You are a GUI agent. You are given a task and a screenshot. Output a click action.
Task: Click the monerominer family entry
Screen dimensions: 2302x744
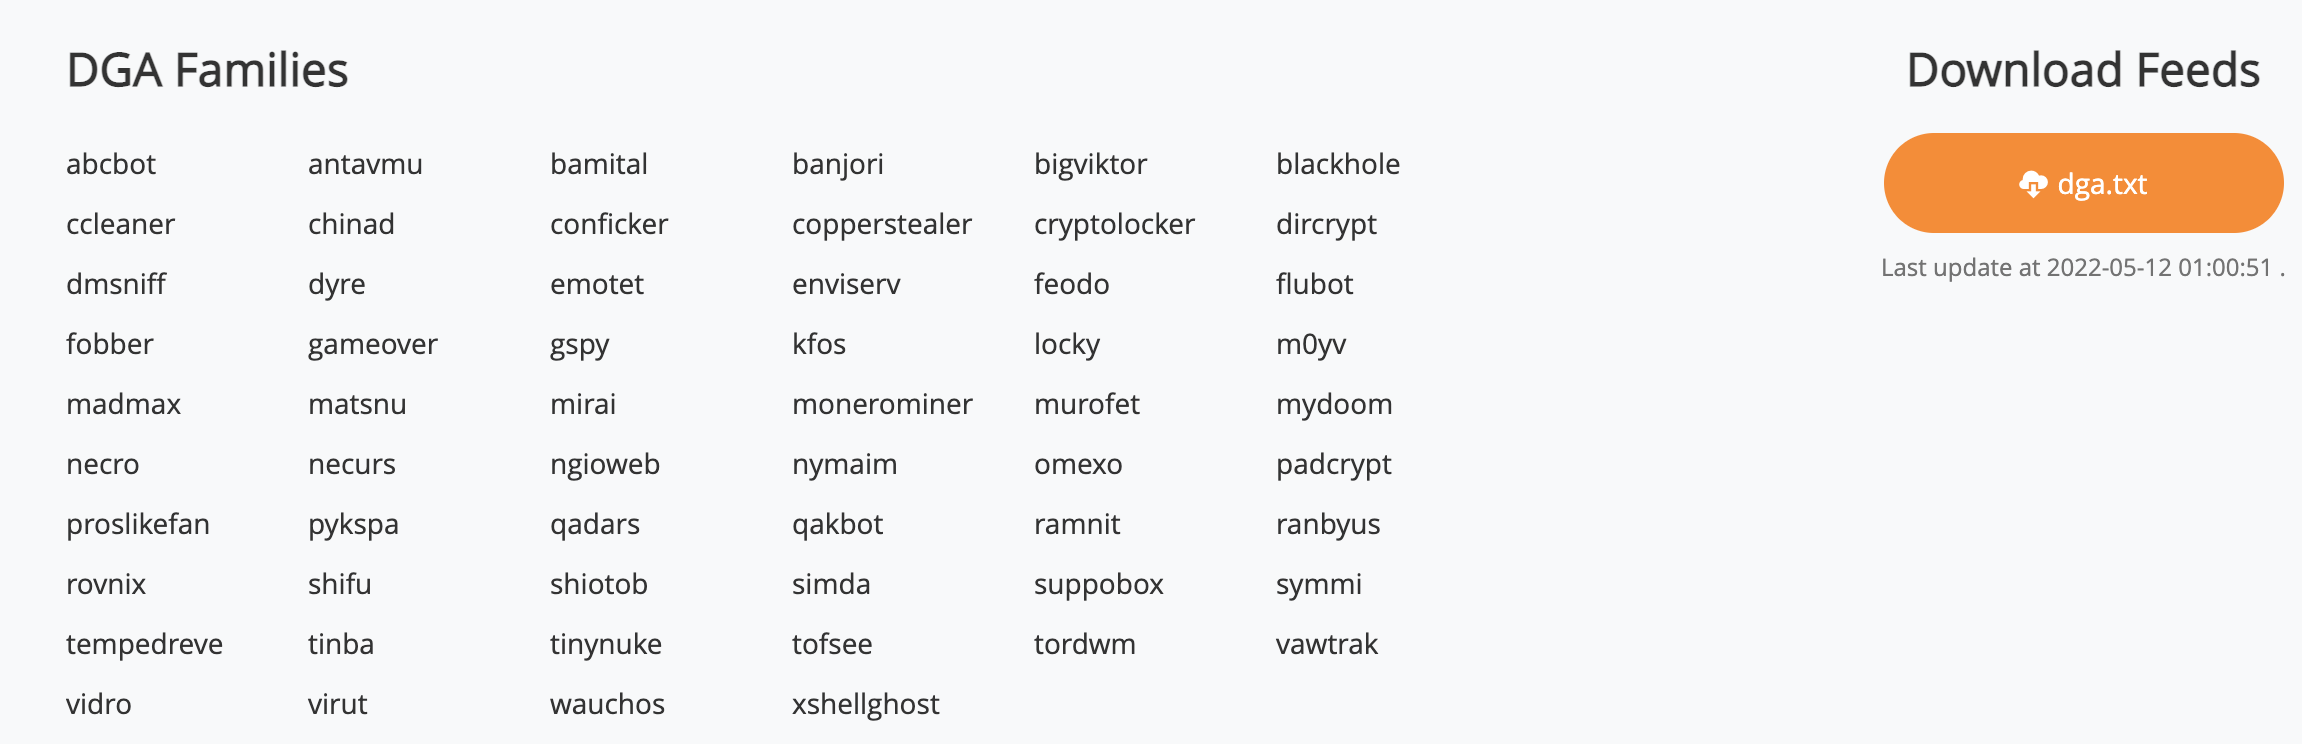(x=881, y=404)
